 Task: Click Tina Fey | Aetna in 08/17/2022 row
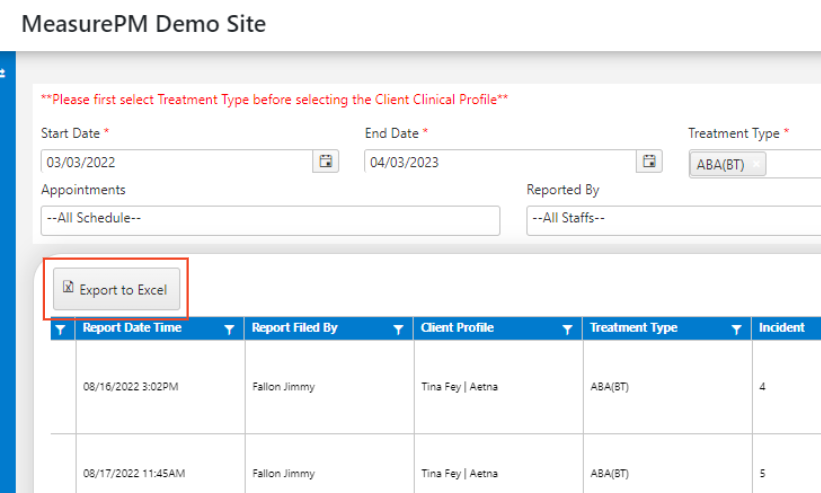(460, 474)
